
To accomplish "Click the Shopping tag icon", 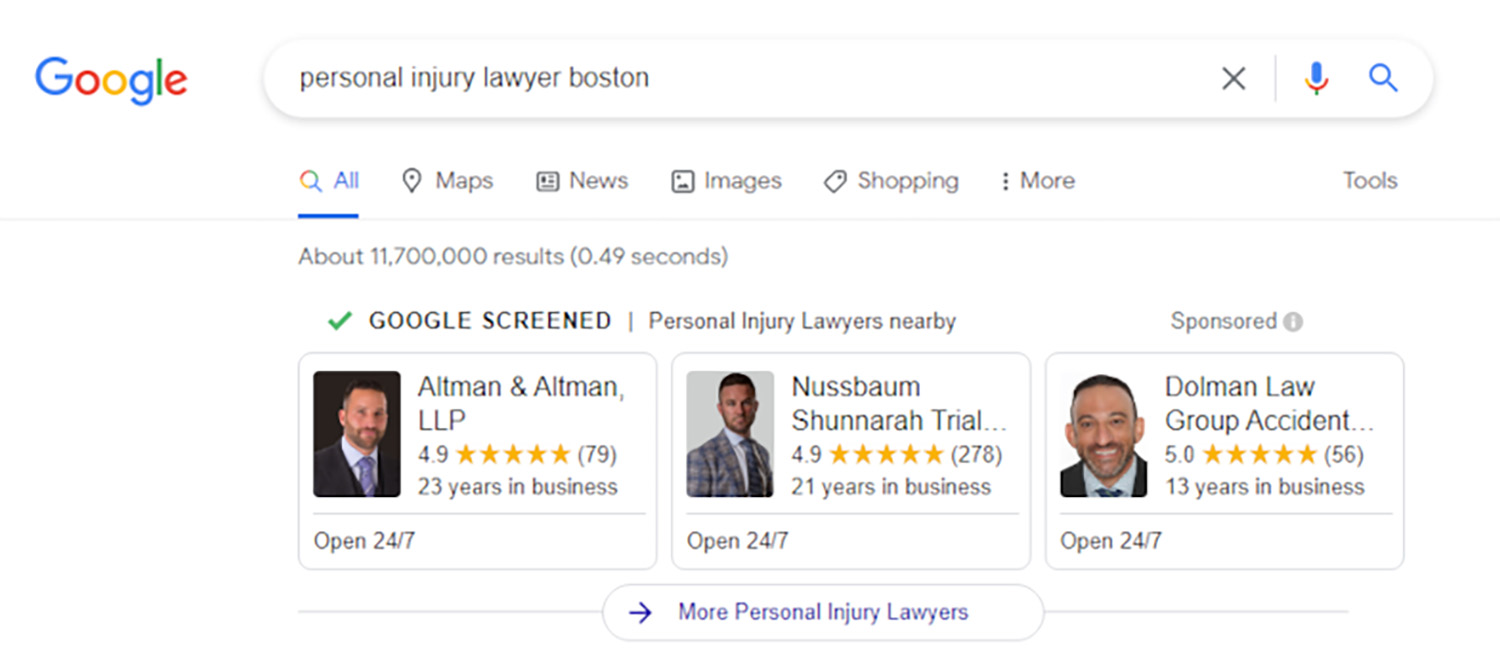I will click(x=836, y=181).
